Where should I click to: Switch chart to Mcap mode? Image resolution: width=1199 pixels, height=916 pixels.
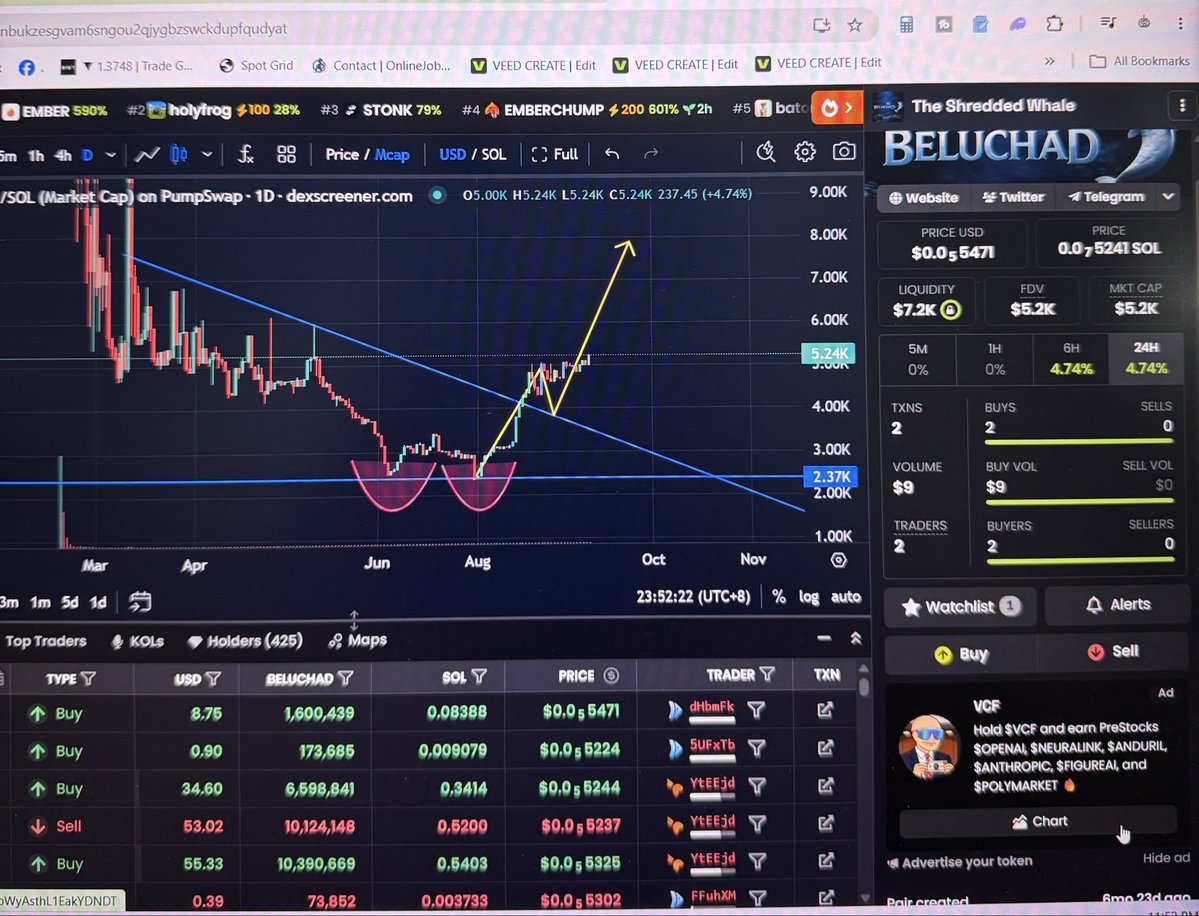click(392, 154)
